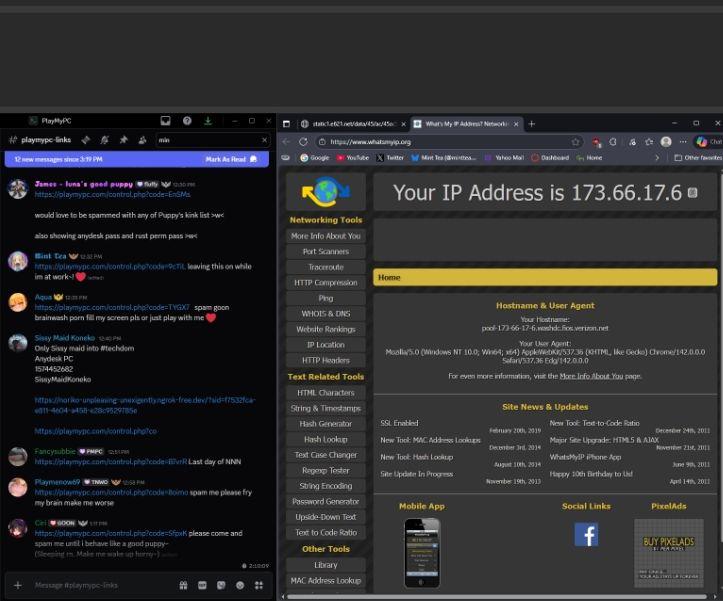This screenshot has height=601, width=723.
Task: Click the Facebook icon under Social Links
Action: coord(586,535)
